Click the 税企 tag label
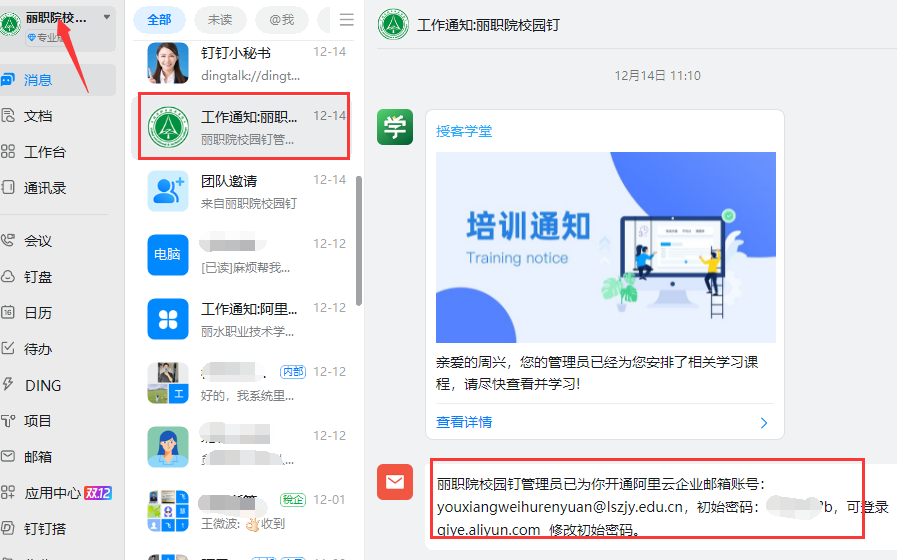The width and height of the screenshot is (897, 560). click(293, 500)
